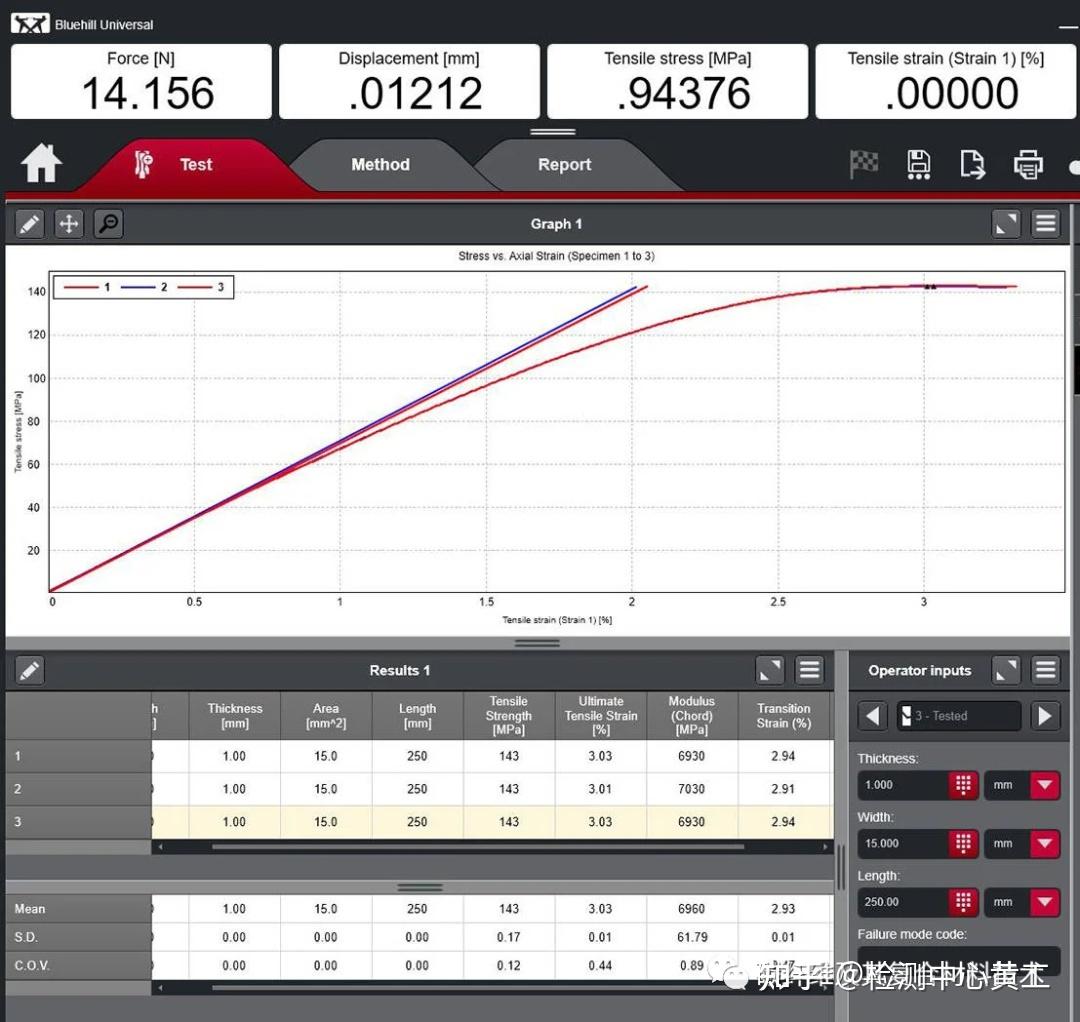Maximize the Operator inputs panel
Viewport: 1080px width, 1022px height.
1006,670
